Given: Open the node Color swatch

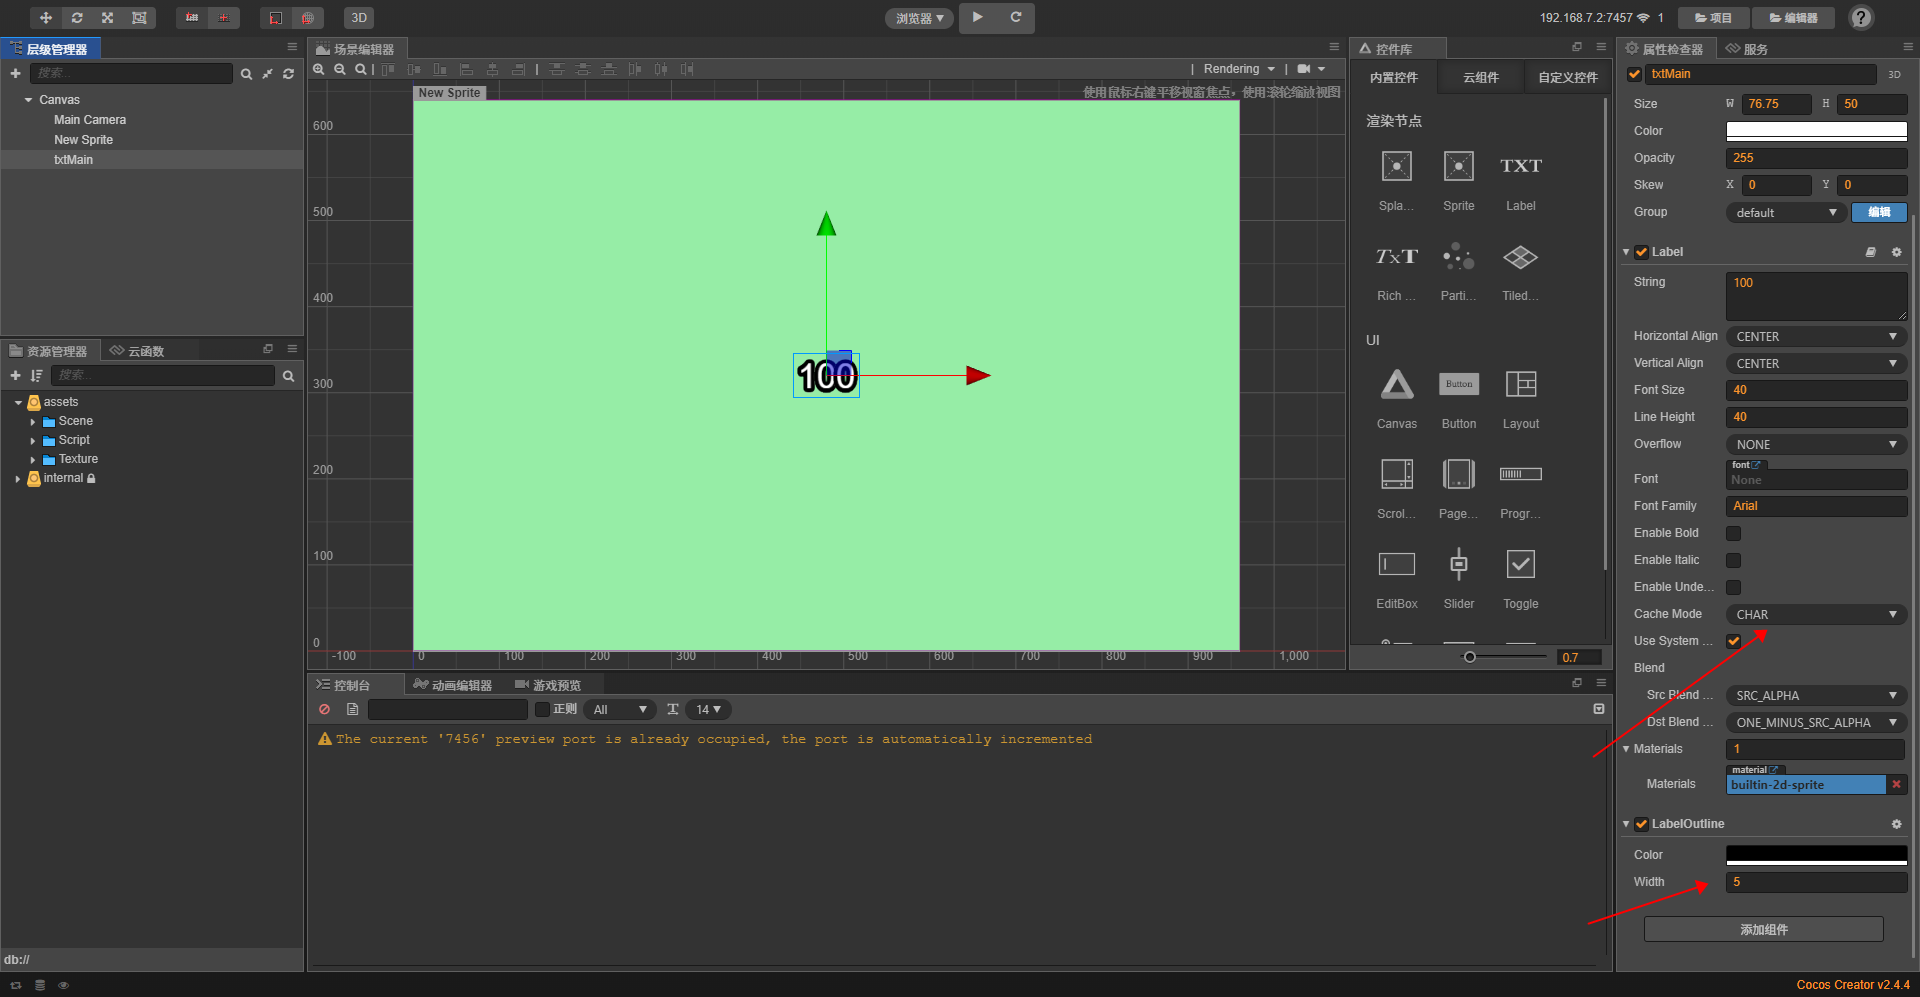Looking at the screenshot, I should (1816, 131).
